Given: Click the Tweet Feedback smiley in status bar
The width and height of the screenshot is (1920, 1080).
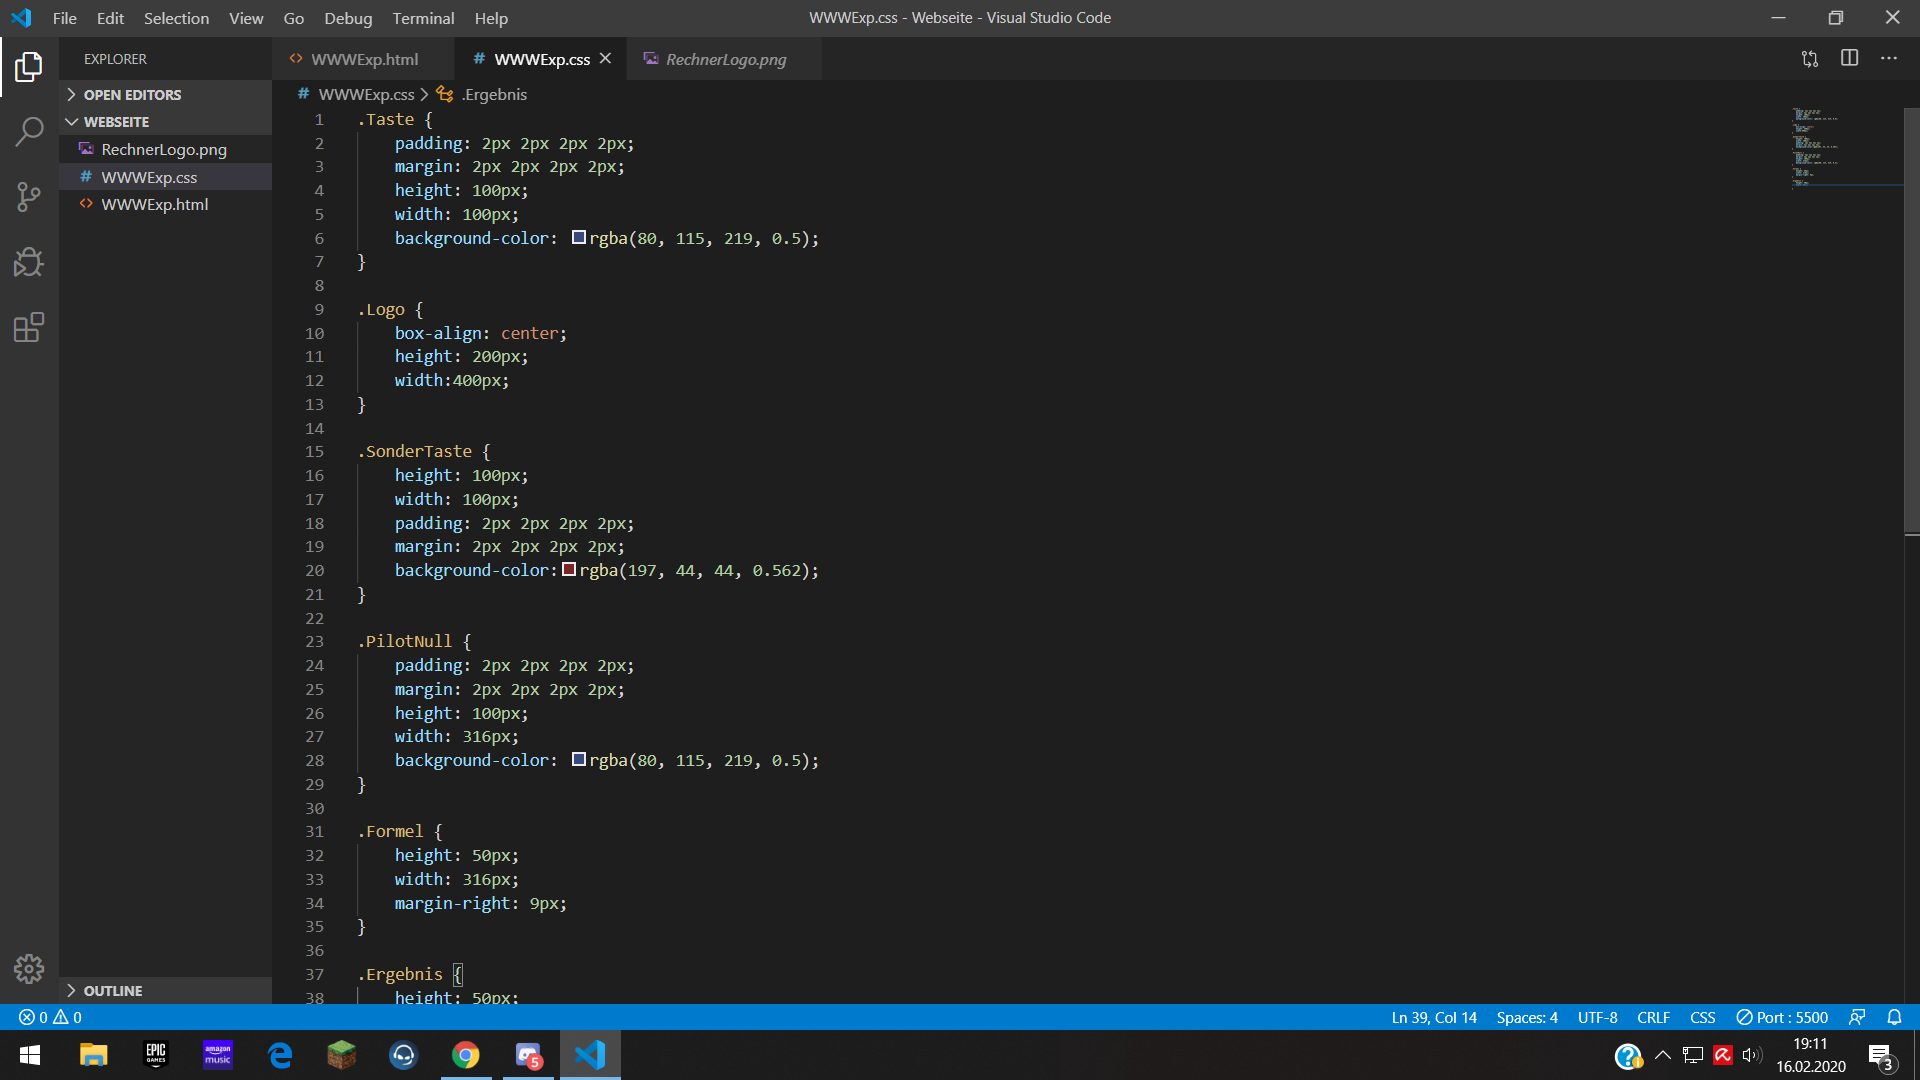Looking at the screenshot, I should pos(1858,1017).
